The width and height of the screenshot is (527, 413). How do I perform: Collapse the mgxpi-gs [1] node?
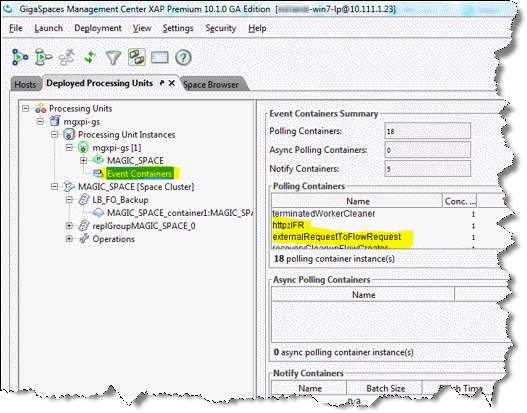(x=69, y=148)
